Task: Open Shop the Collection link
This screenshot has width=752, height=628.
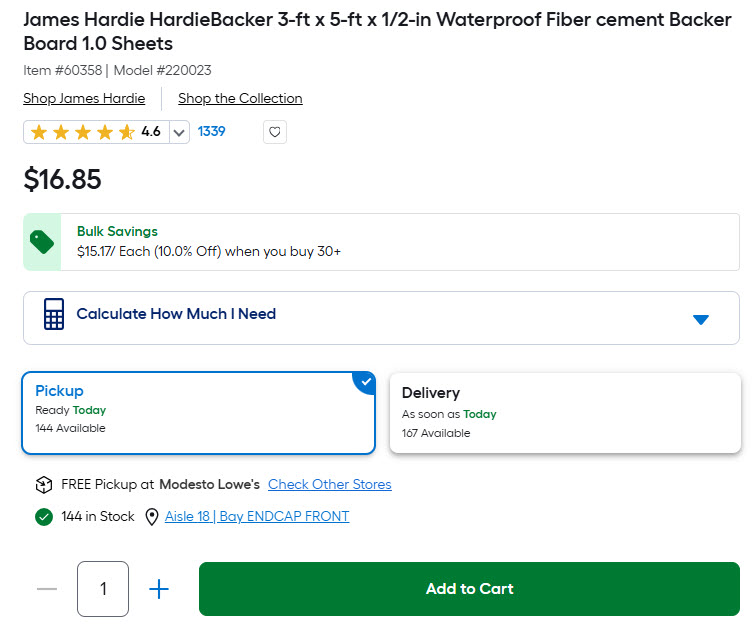Action: pos(240,98)
